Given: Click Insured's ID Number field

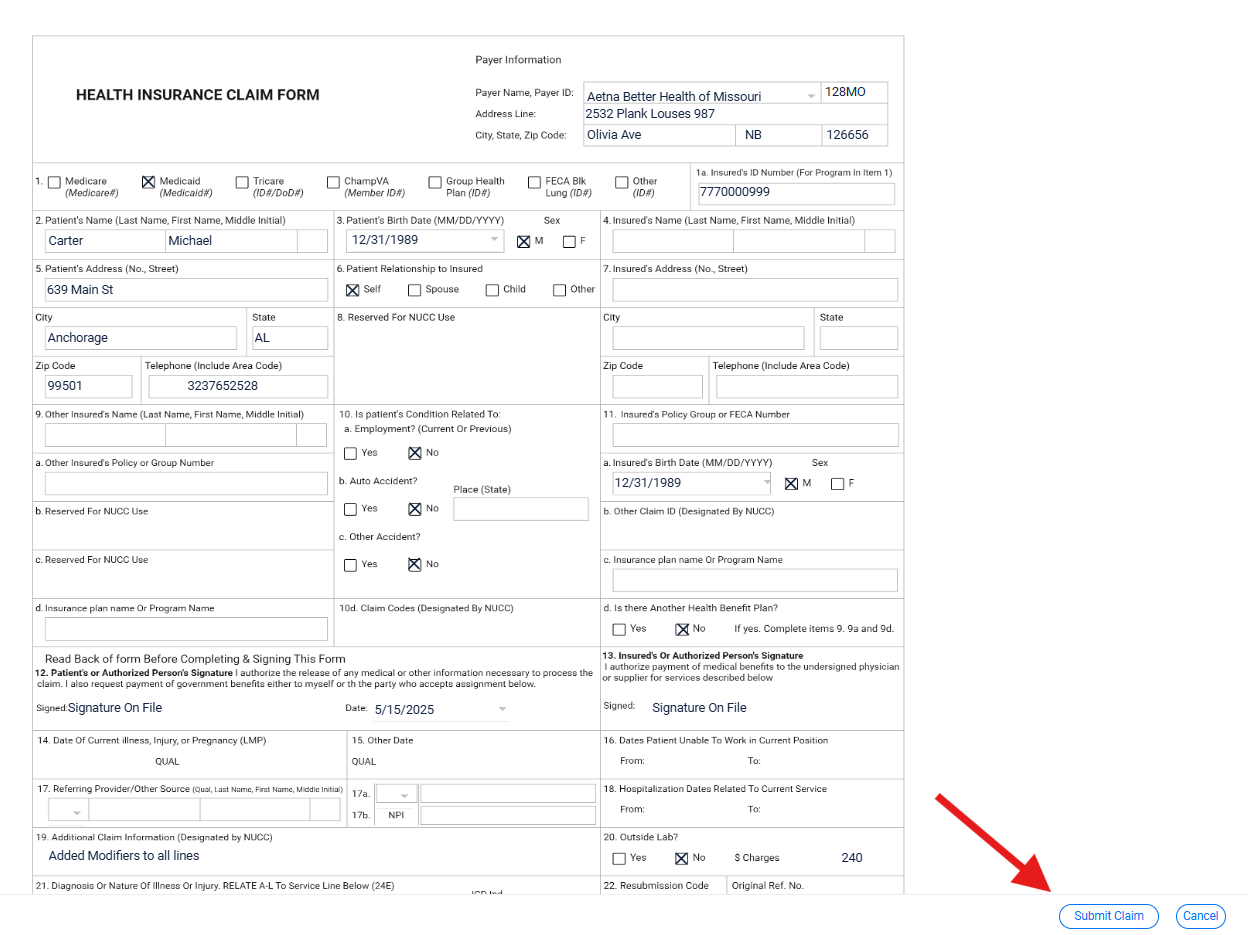Looking at the screenshot, I should click(796, 194).
